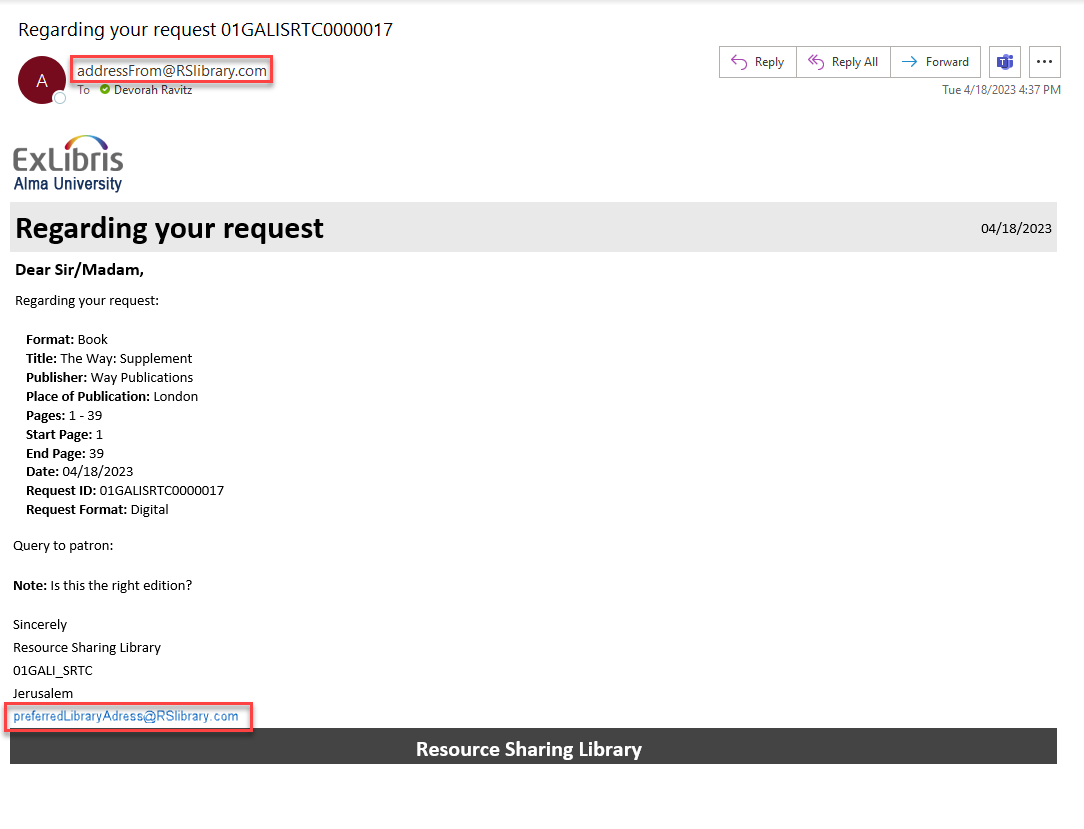
Task: Click the presence status circle on sender avatar
Action: pos(60,98)
